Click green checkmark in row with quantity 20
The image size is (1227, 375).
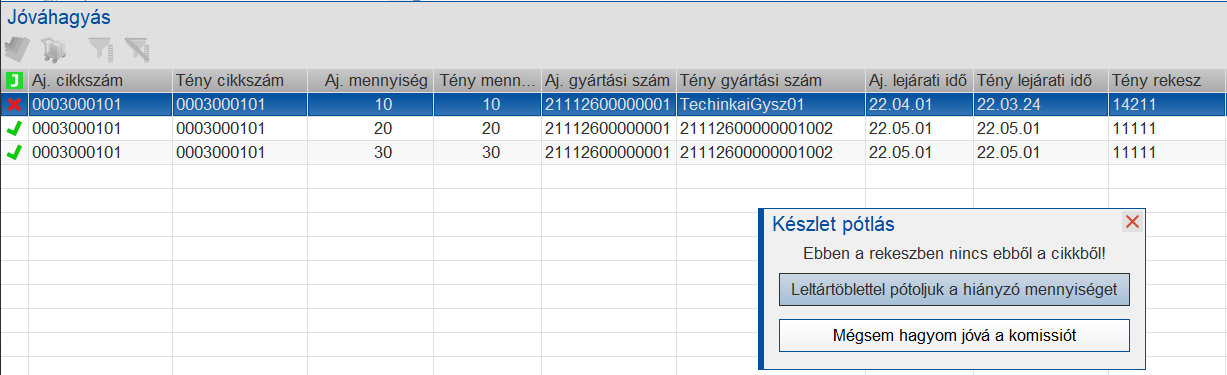(14, 128)
